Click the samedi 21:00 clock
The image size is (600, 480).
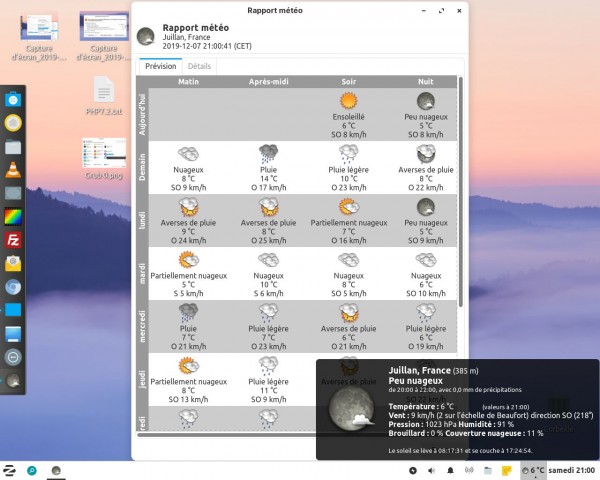pos(573,470)
